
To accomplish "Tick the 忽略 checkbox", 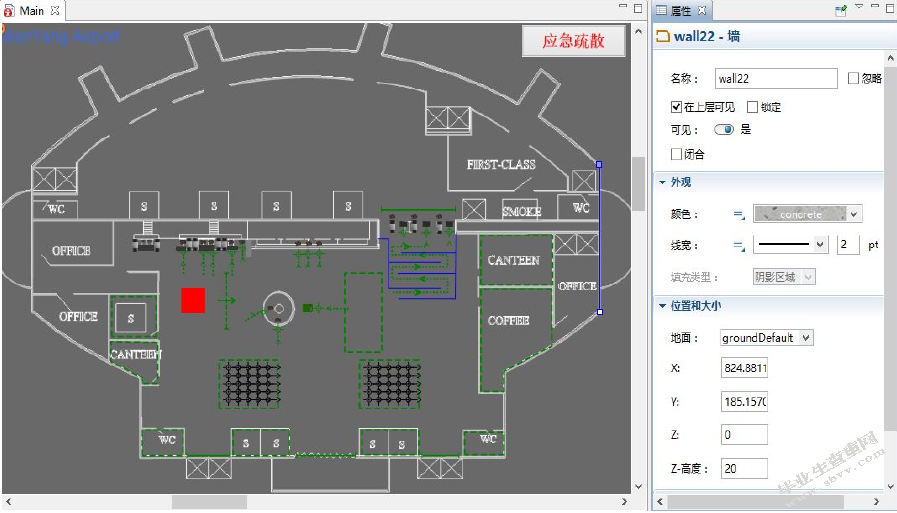I will coord(853,78).
